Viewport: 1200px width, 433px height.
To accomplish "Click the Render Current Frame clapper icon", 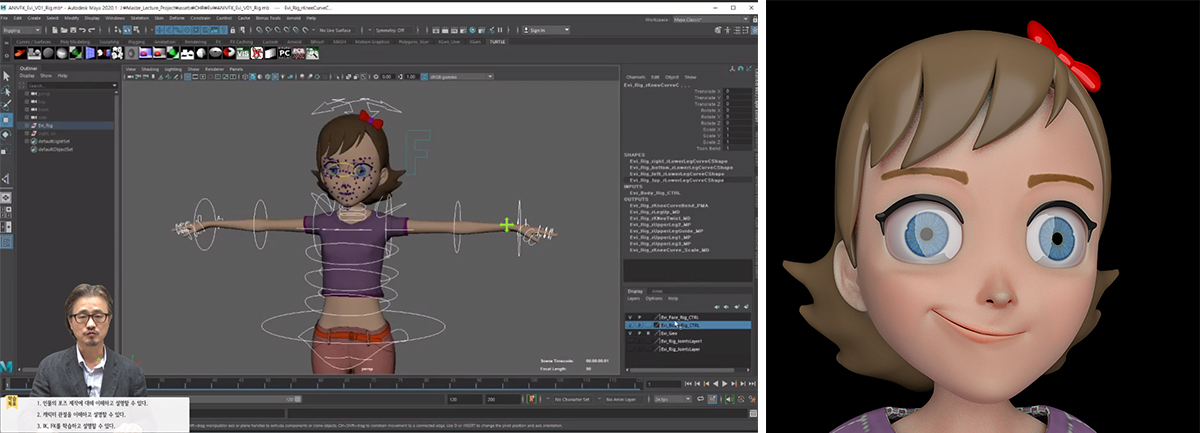I will click(x=445, y=30).
